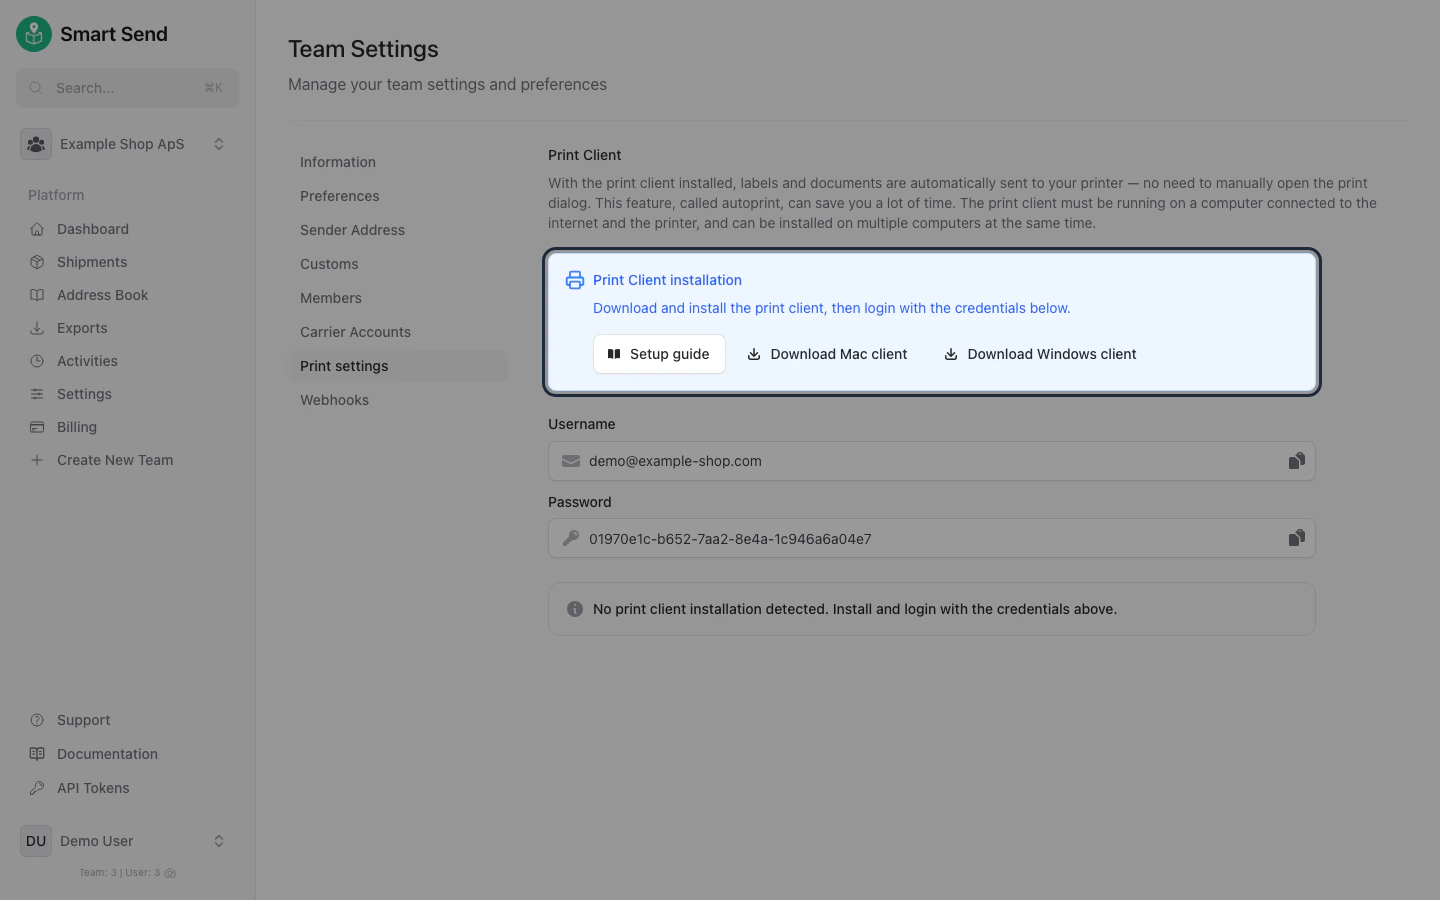Open the Address Book section
1440x900 pixels.
click(35, 294)
